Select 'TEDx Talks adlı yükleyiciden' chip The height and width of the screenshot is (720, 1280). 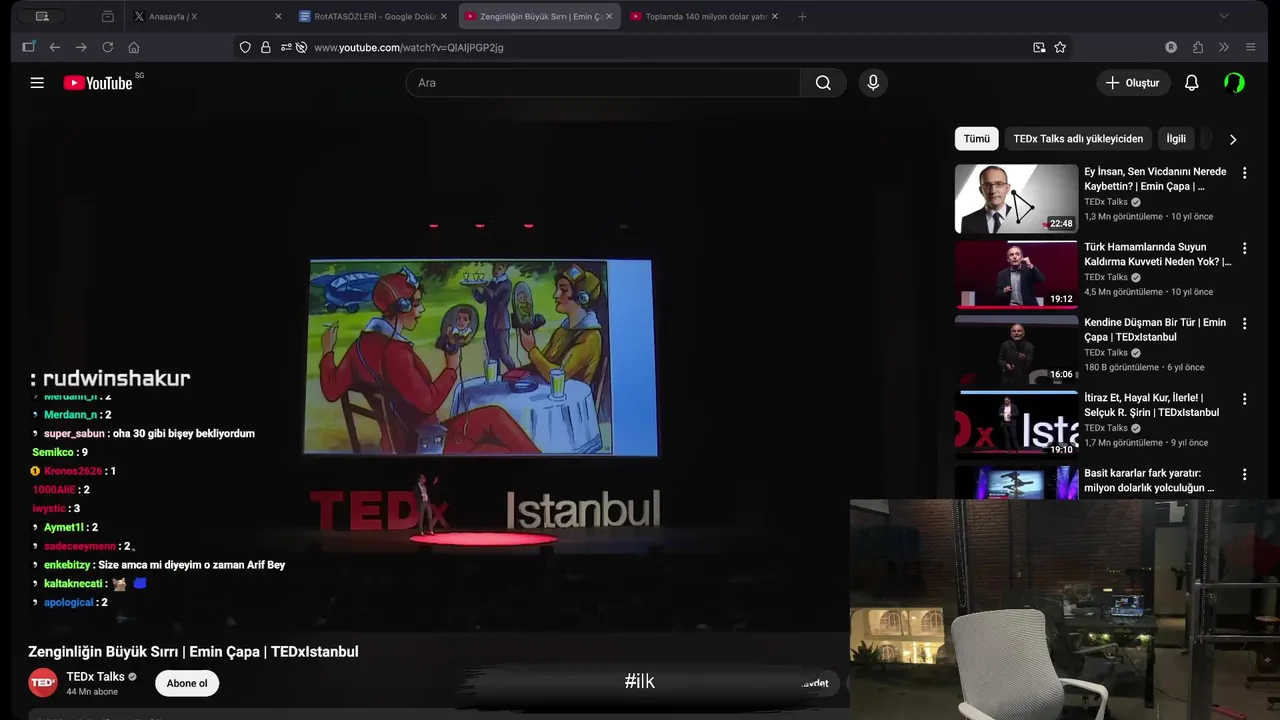(1078, 139)
